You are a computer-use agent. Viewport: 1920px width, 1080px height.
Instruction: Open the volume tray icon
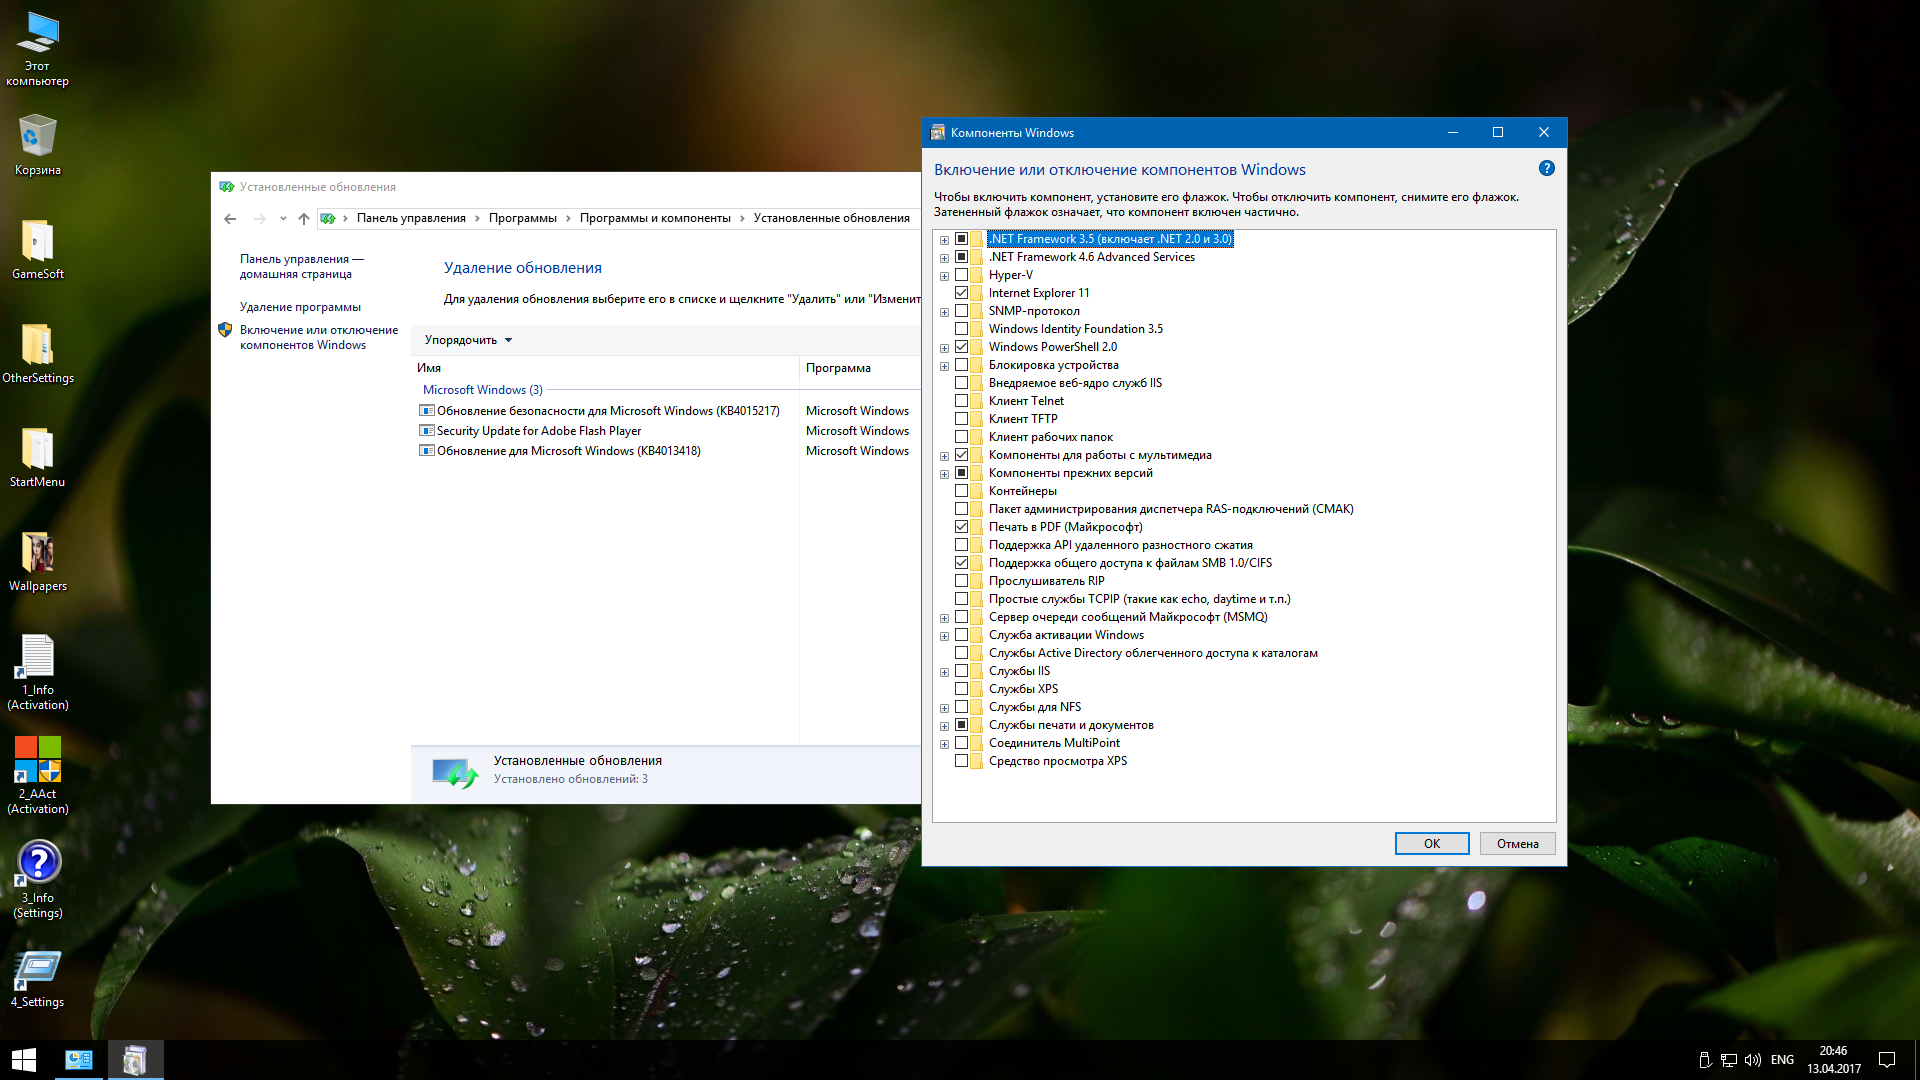(x=1752, y=1060)
